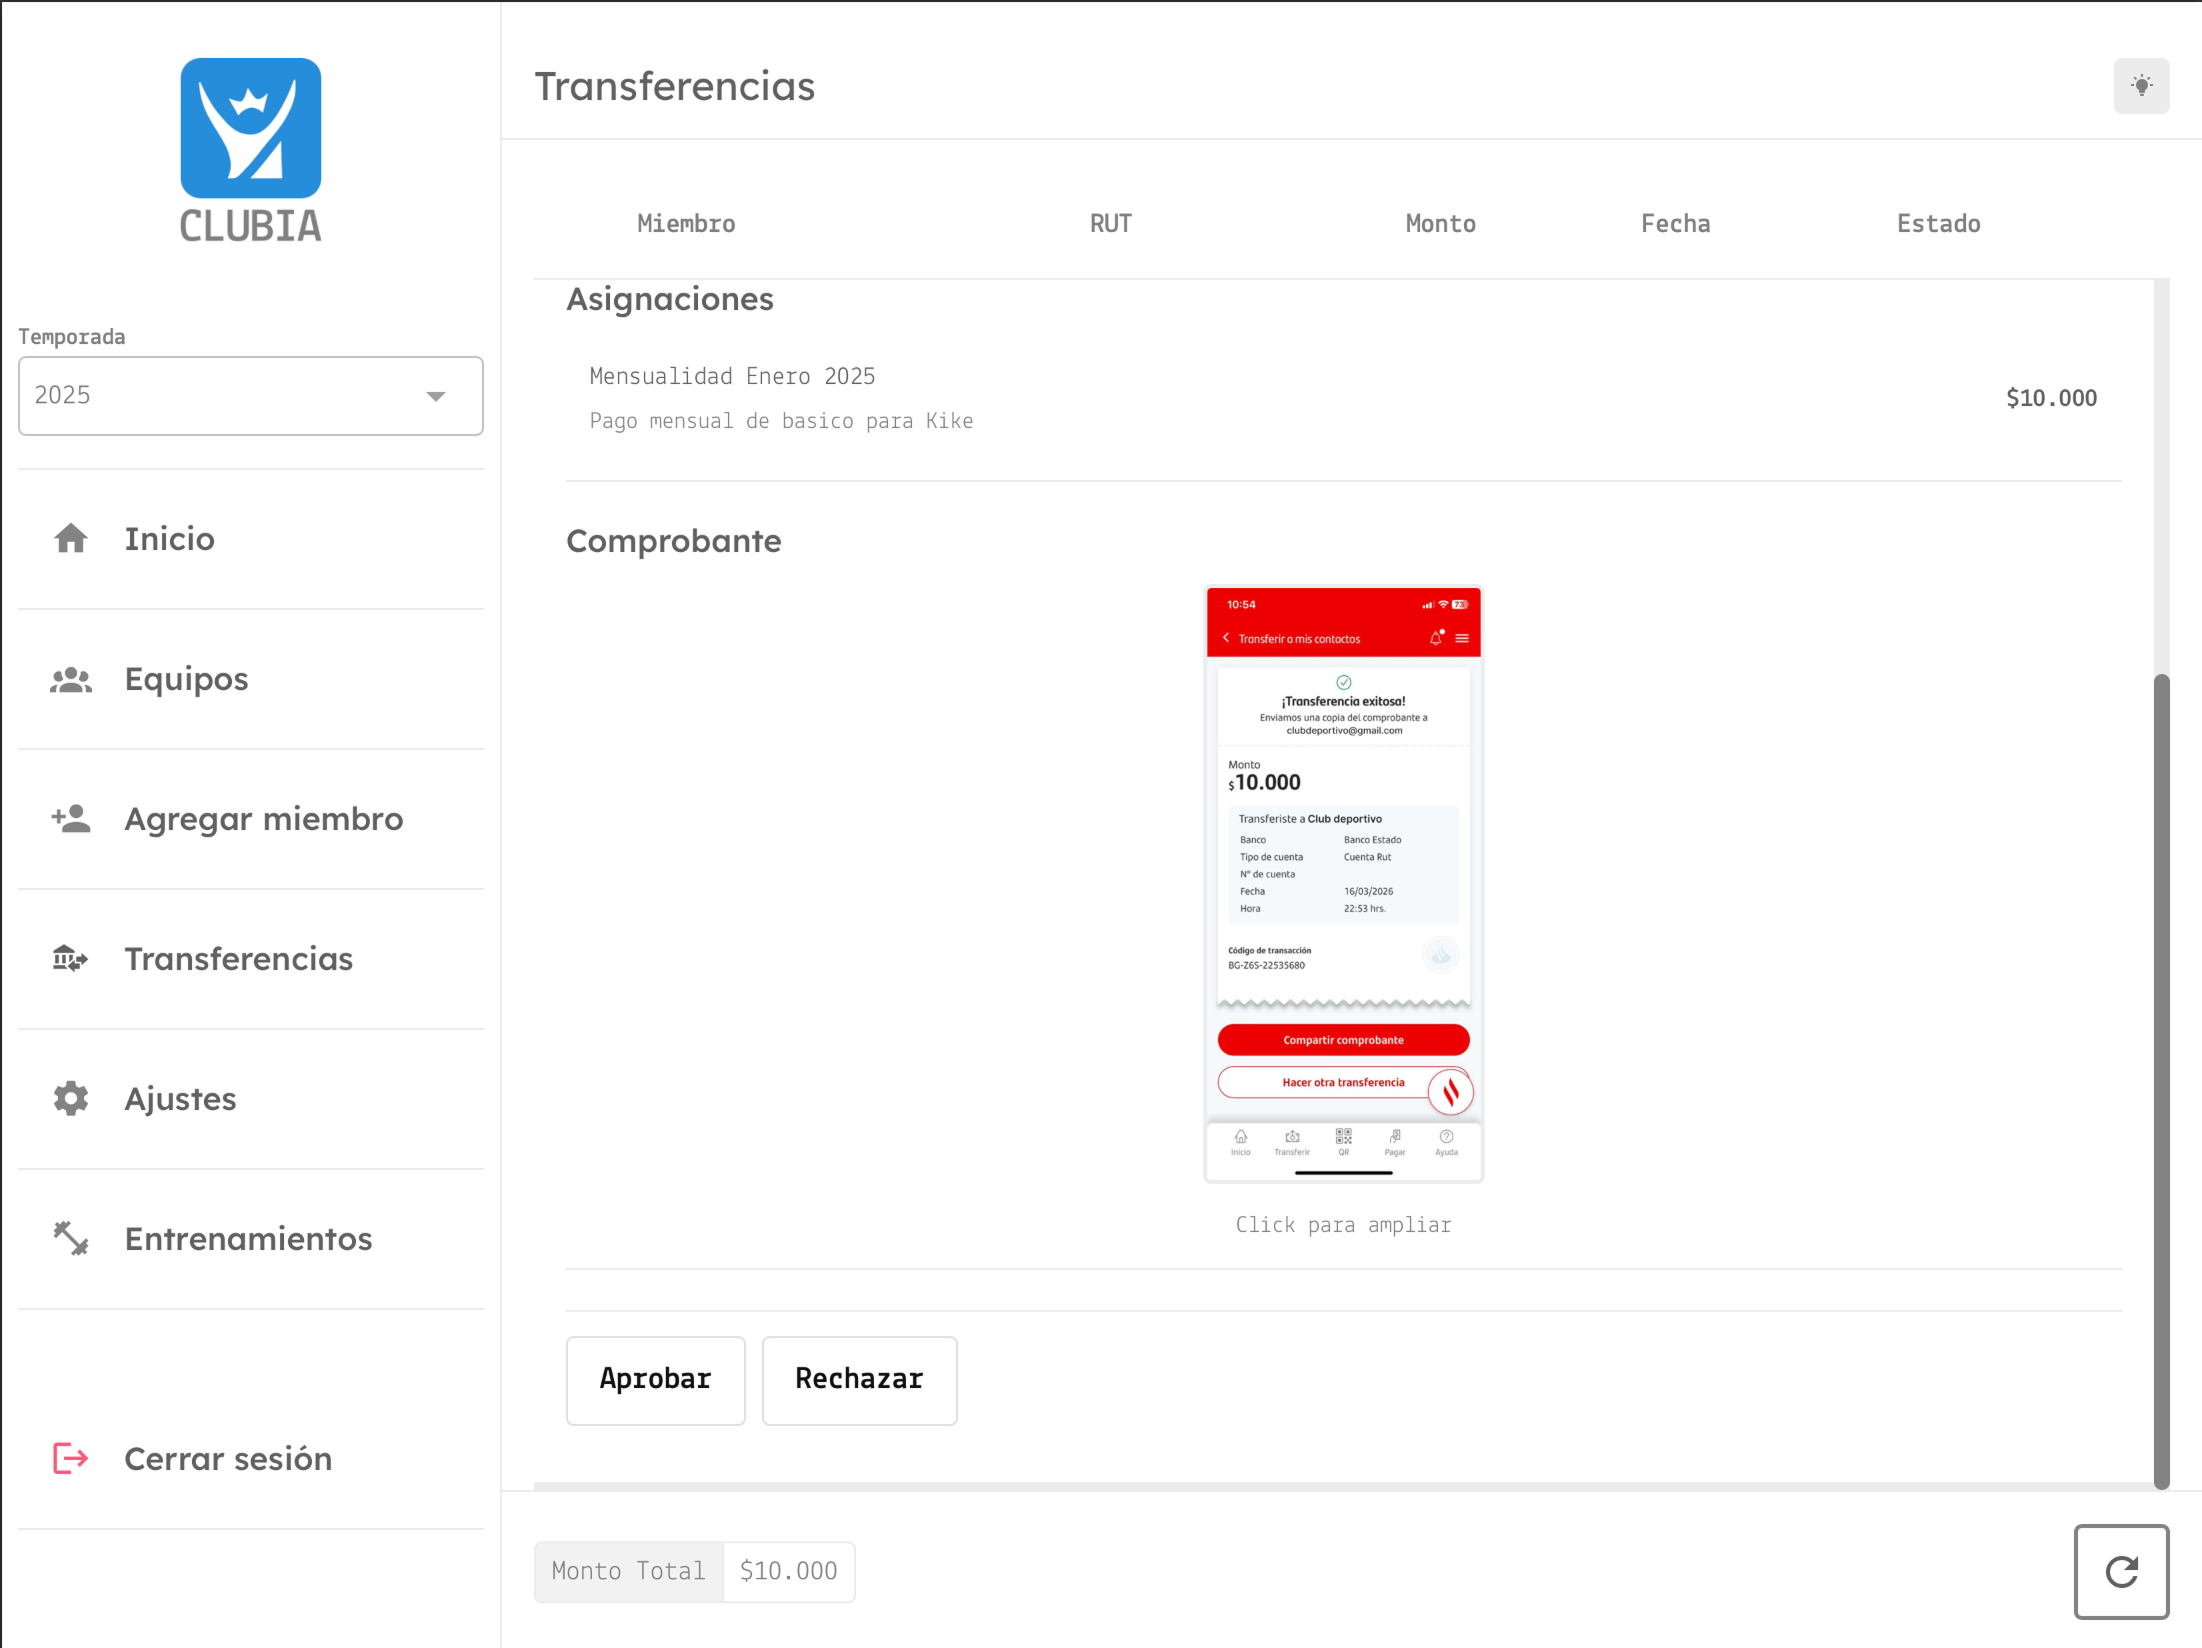The width and height of the screenshot is (2202, 1648).
Task: Reject the transfer with Rechazar
Action: (x=859, y=1380)
